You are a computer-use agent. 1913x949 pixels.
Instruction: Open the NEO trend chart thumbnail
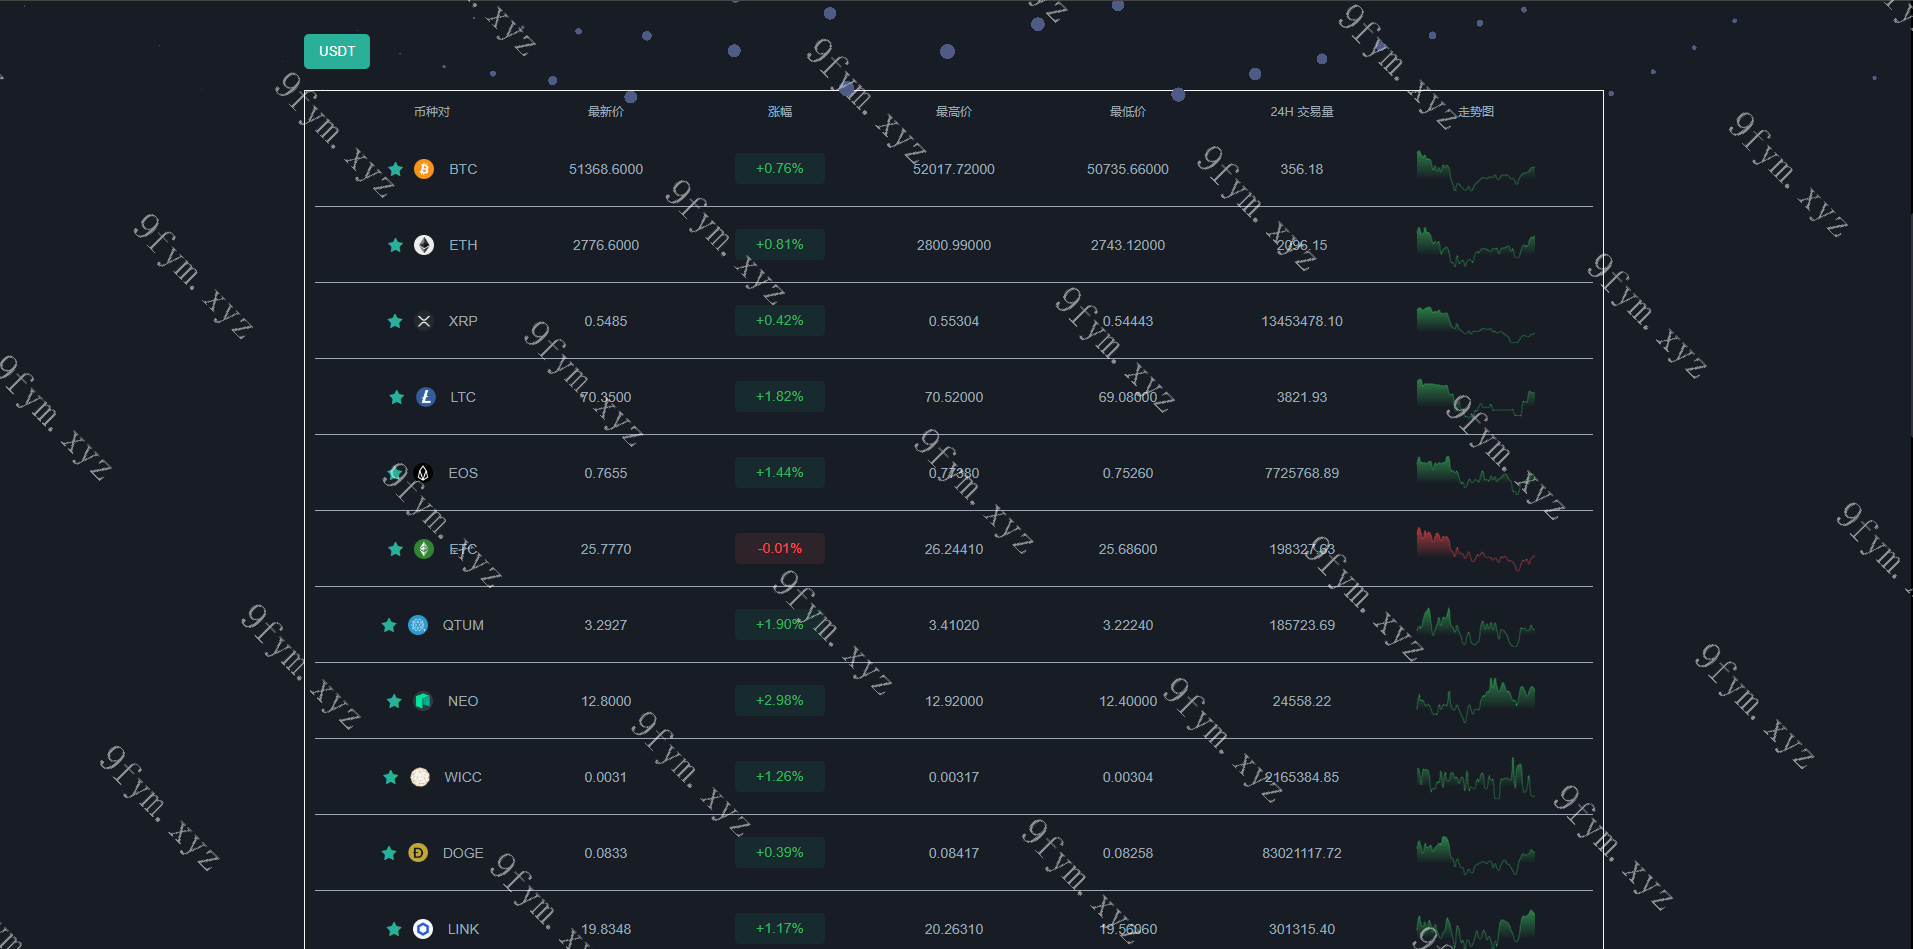pos(1476,700)
